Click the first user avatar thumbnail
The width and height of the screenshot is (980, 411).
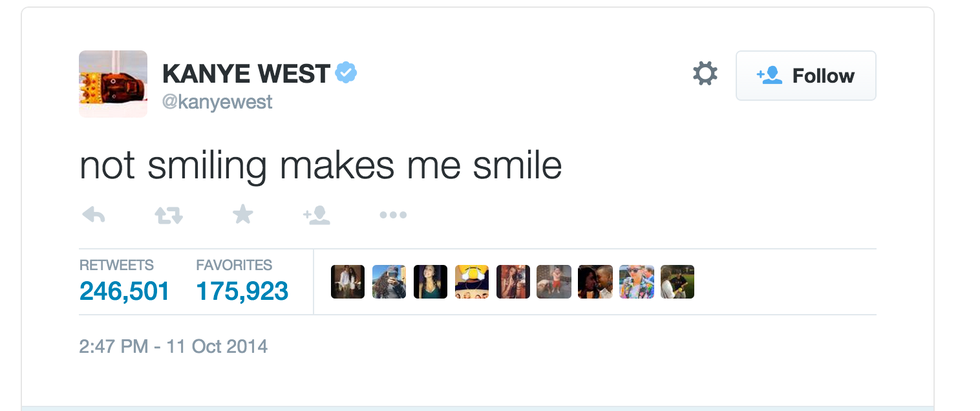click(x=348, y=282)
